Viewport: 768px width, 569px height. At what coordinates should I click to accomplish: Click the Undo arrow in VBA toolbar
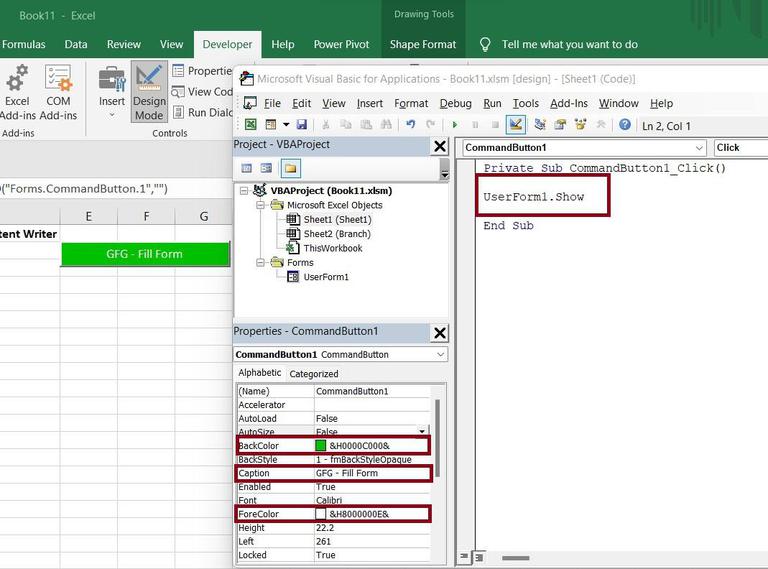pos(410,125)
